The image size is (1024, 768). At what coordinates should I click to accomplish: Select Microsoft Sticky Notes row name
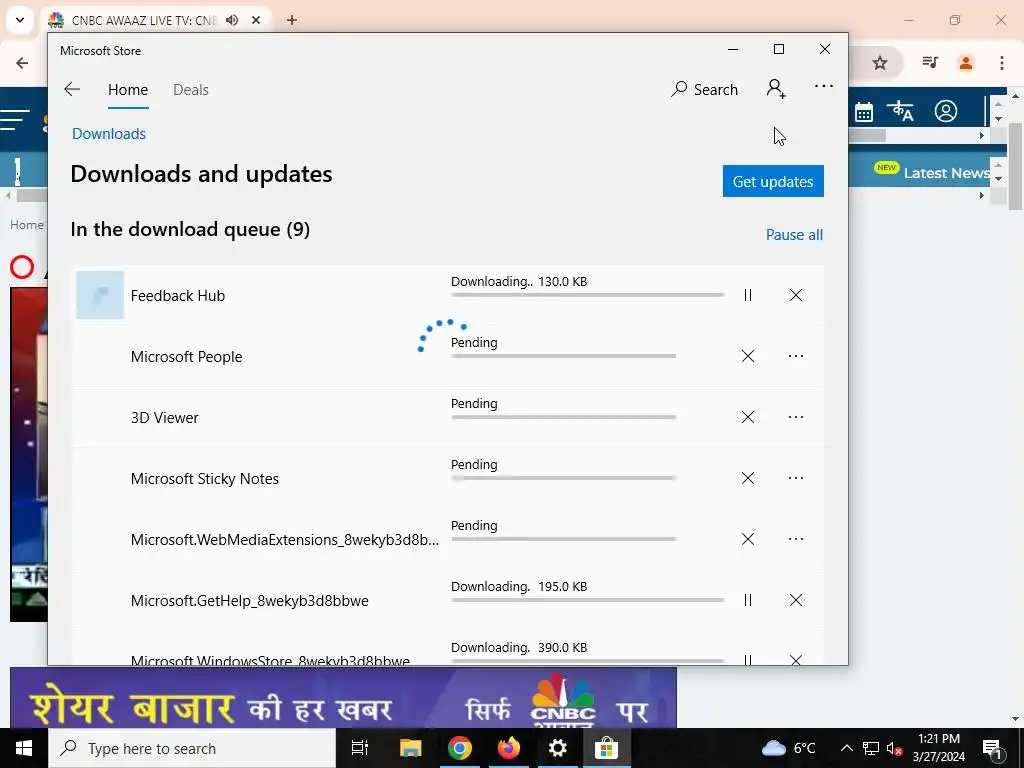click(x=204, y=479)
